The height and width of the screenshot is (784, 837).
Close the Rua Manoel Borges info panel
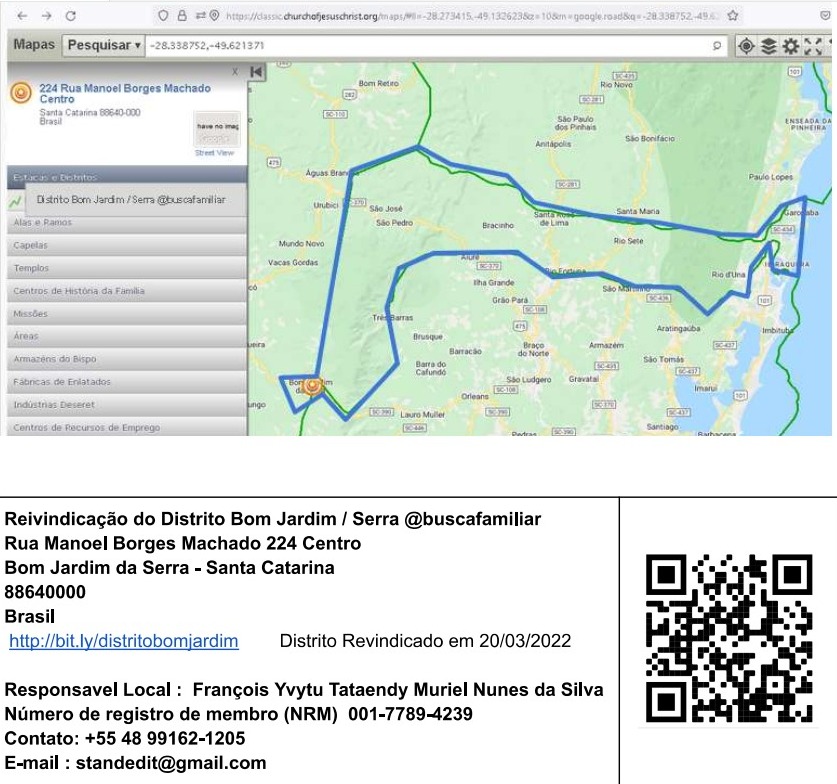(235, 71)
